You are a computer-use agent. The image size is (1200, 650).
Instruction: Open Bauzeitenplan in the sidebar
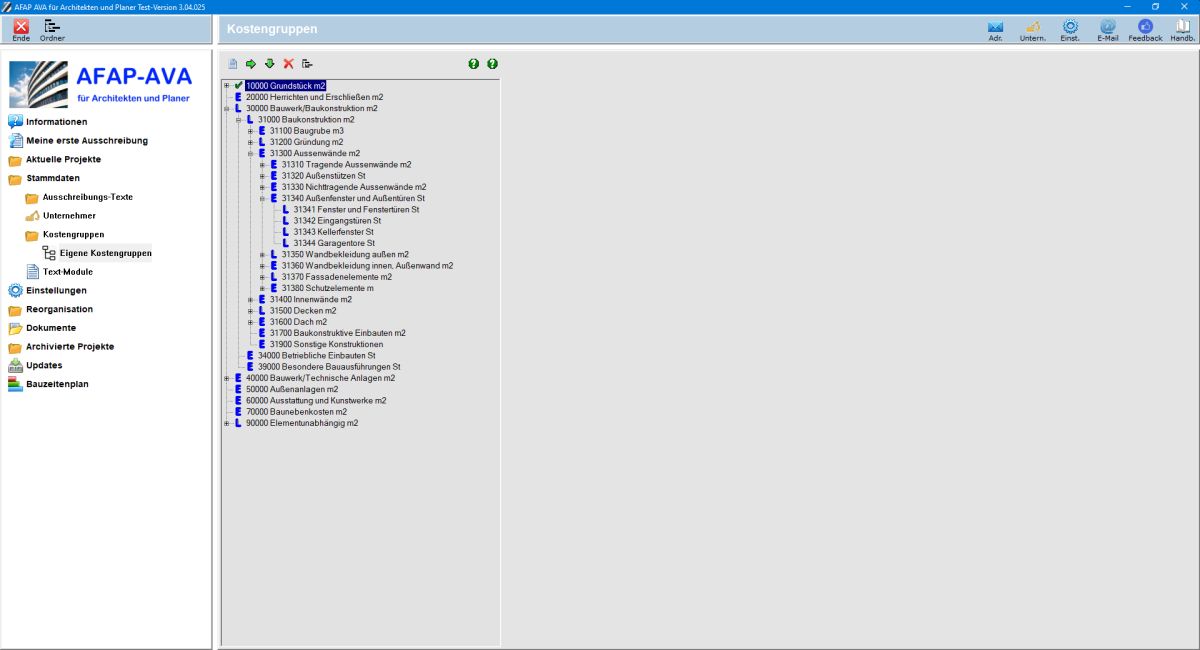(57, 384)
